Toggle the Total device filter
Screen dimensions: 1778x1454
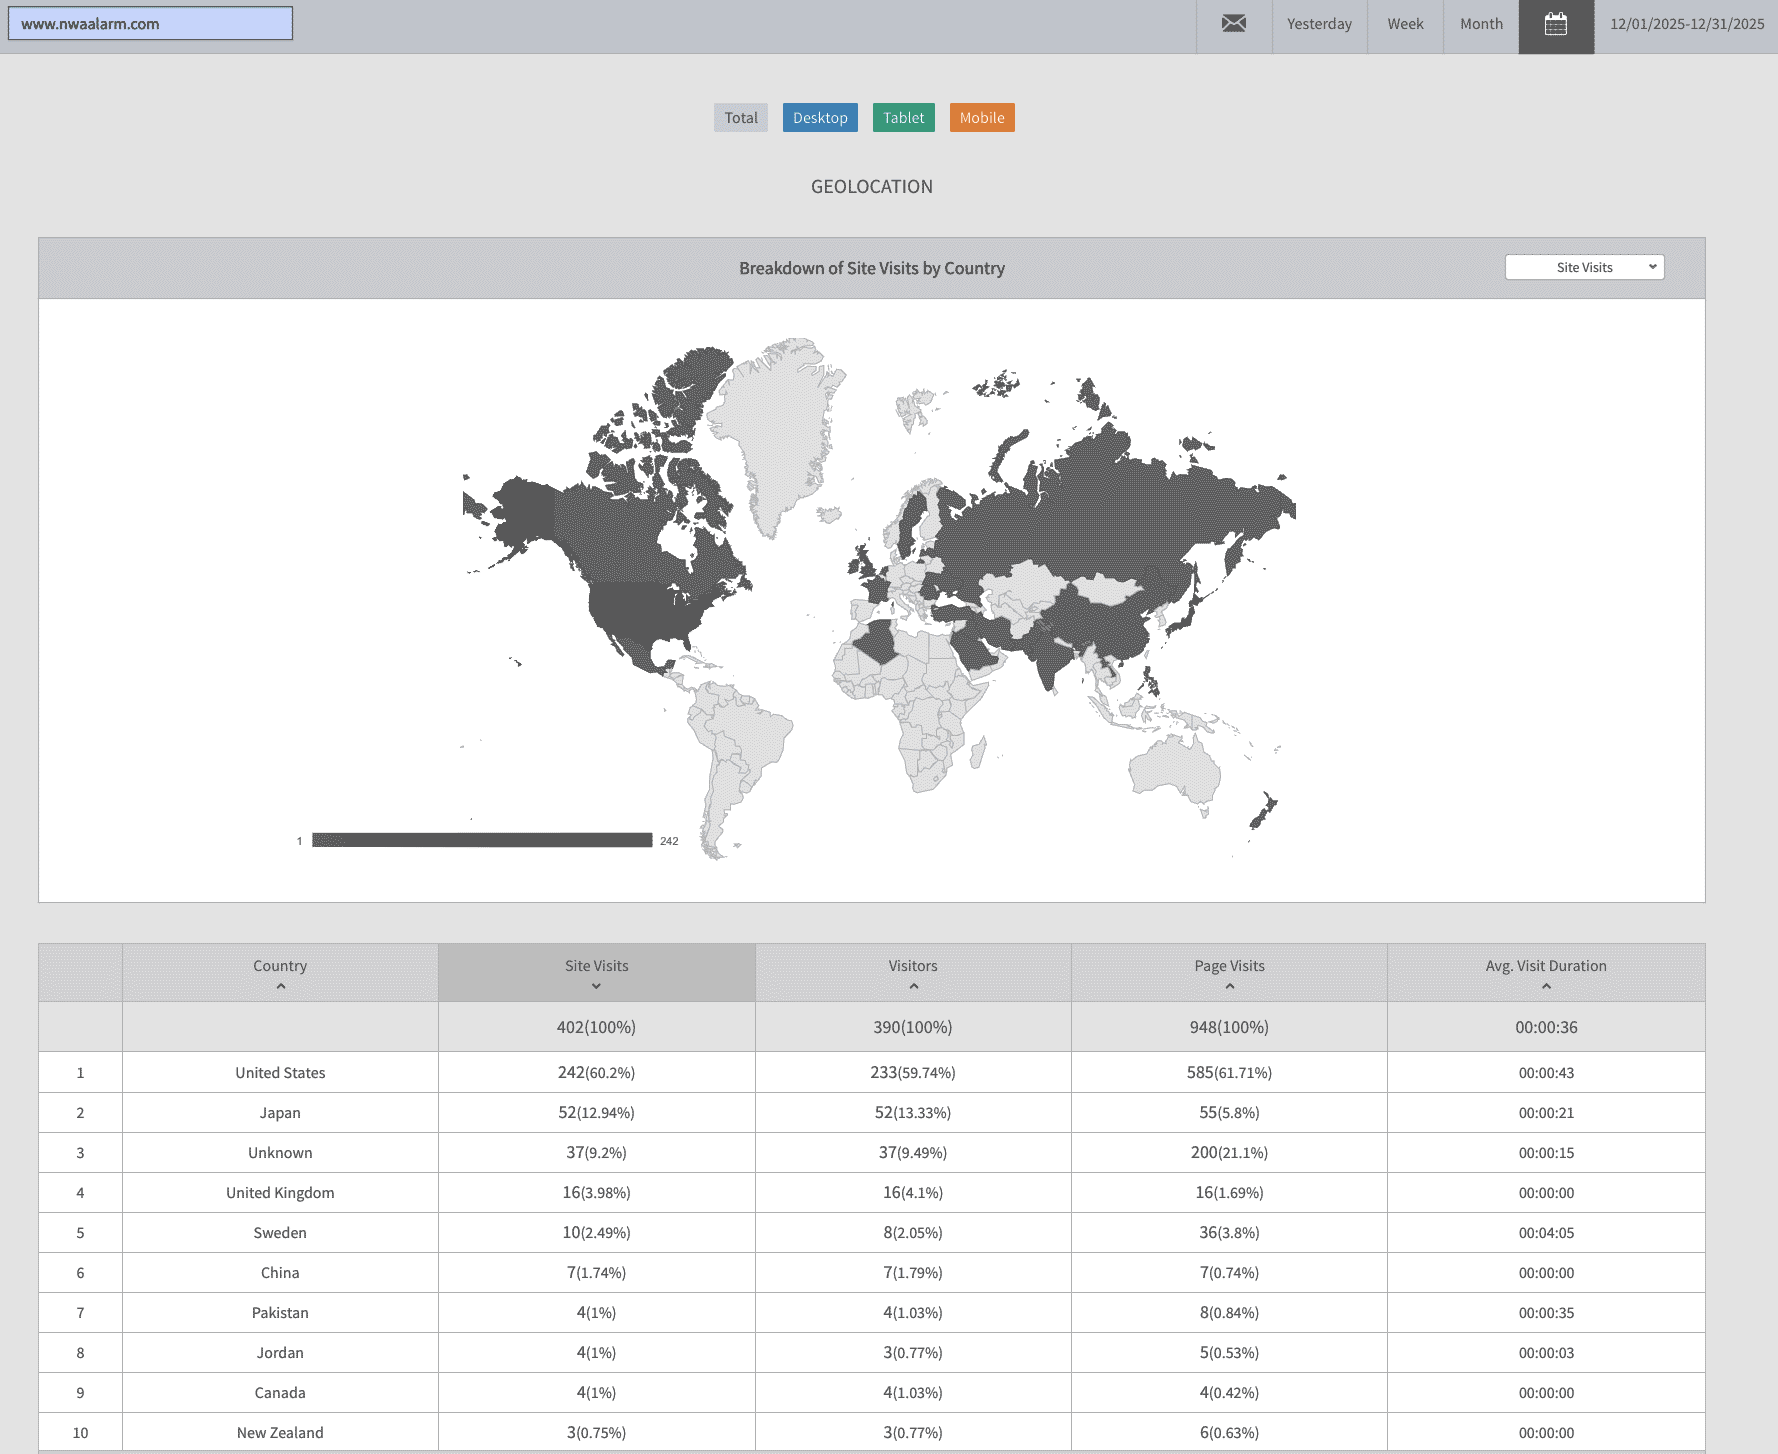741,118
